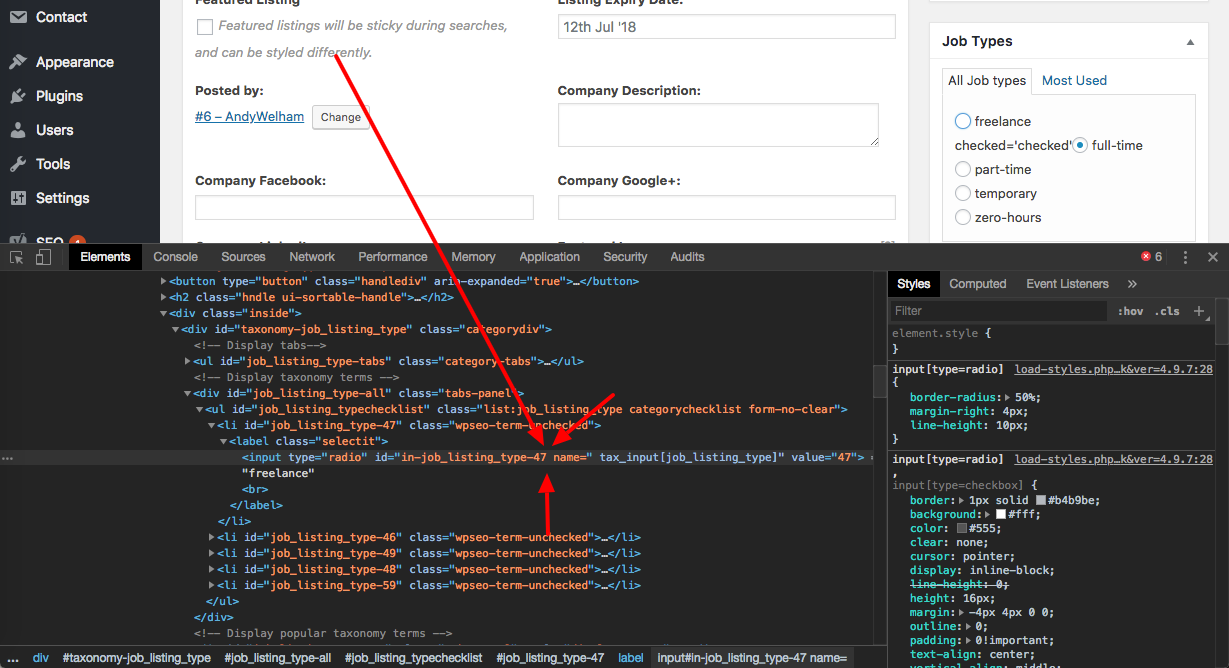Viewport: 1229px width, 668px height.
Task: Open Appearance menu icon in WordPress sidebar
Action: [x=18, y=62]
